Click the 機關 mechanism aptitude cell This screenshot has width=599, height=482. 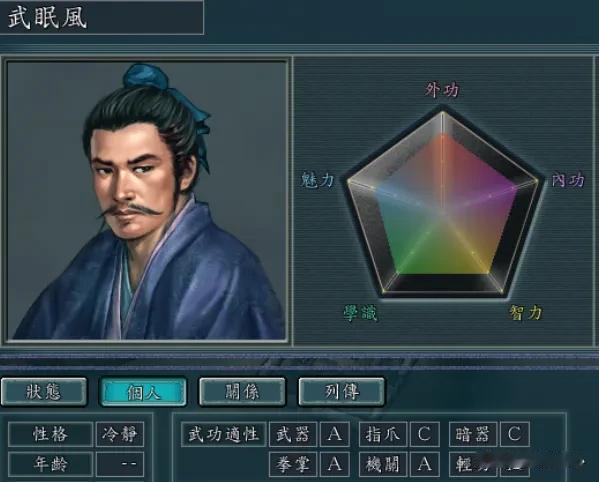pyautogui.click(x=383, y=464)
